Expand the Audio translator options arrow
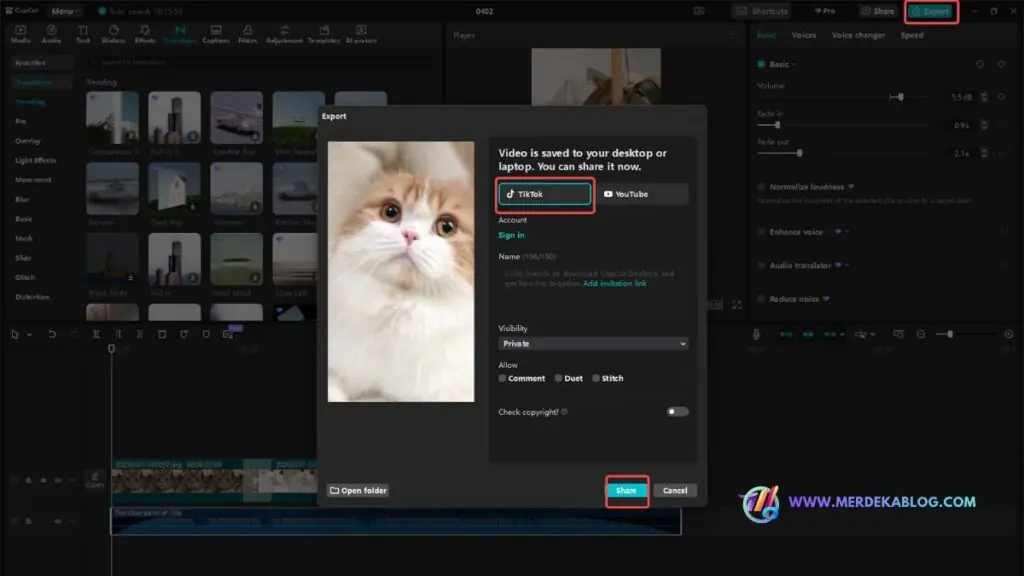Screen dimensions: 1024x576 tap(847, 265)
